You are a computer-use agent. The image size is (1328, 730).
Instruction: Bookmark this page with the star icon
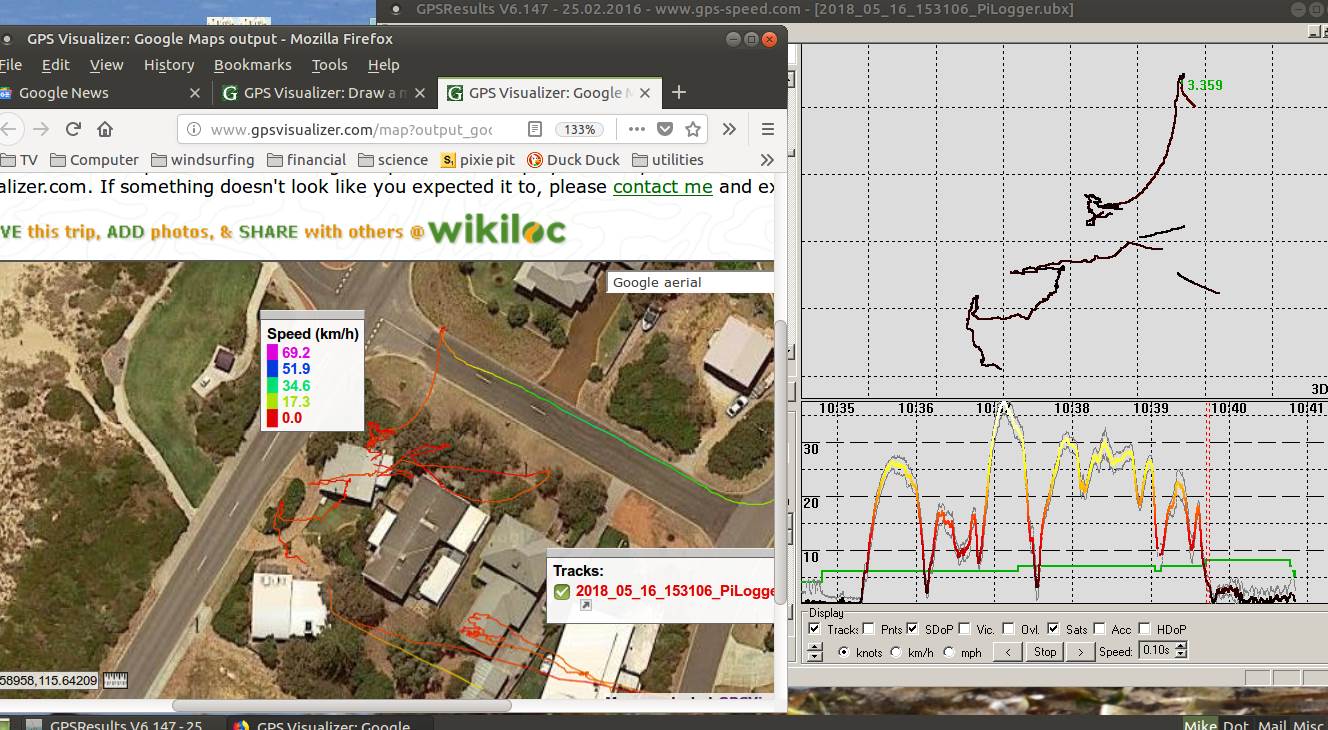click(693, 129)
